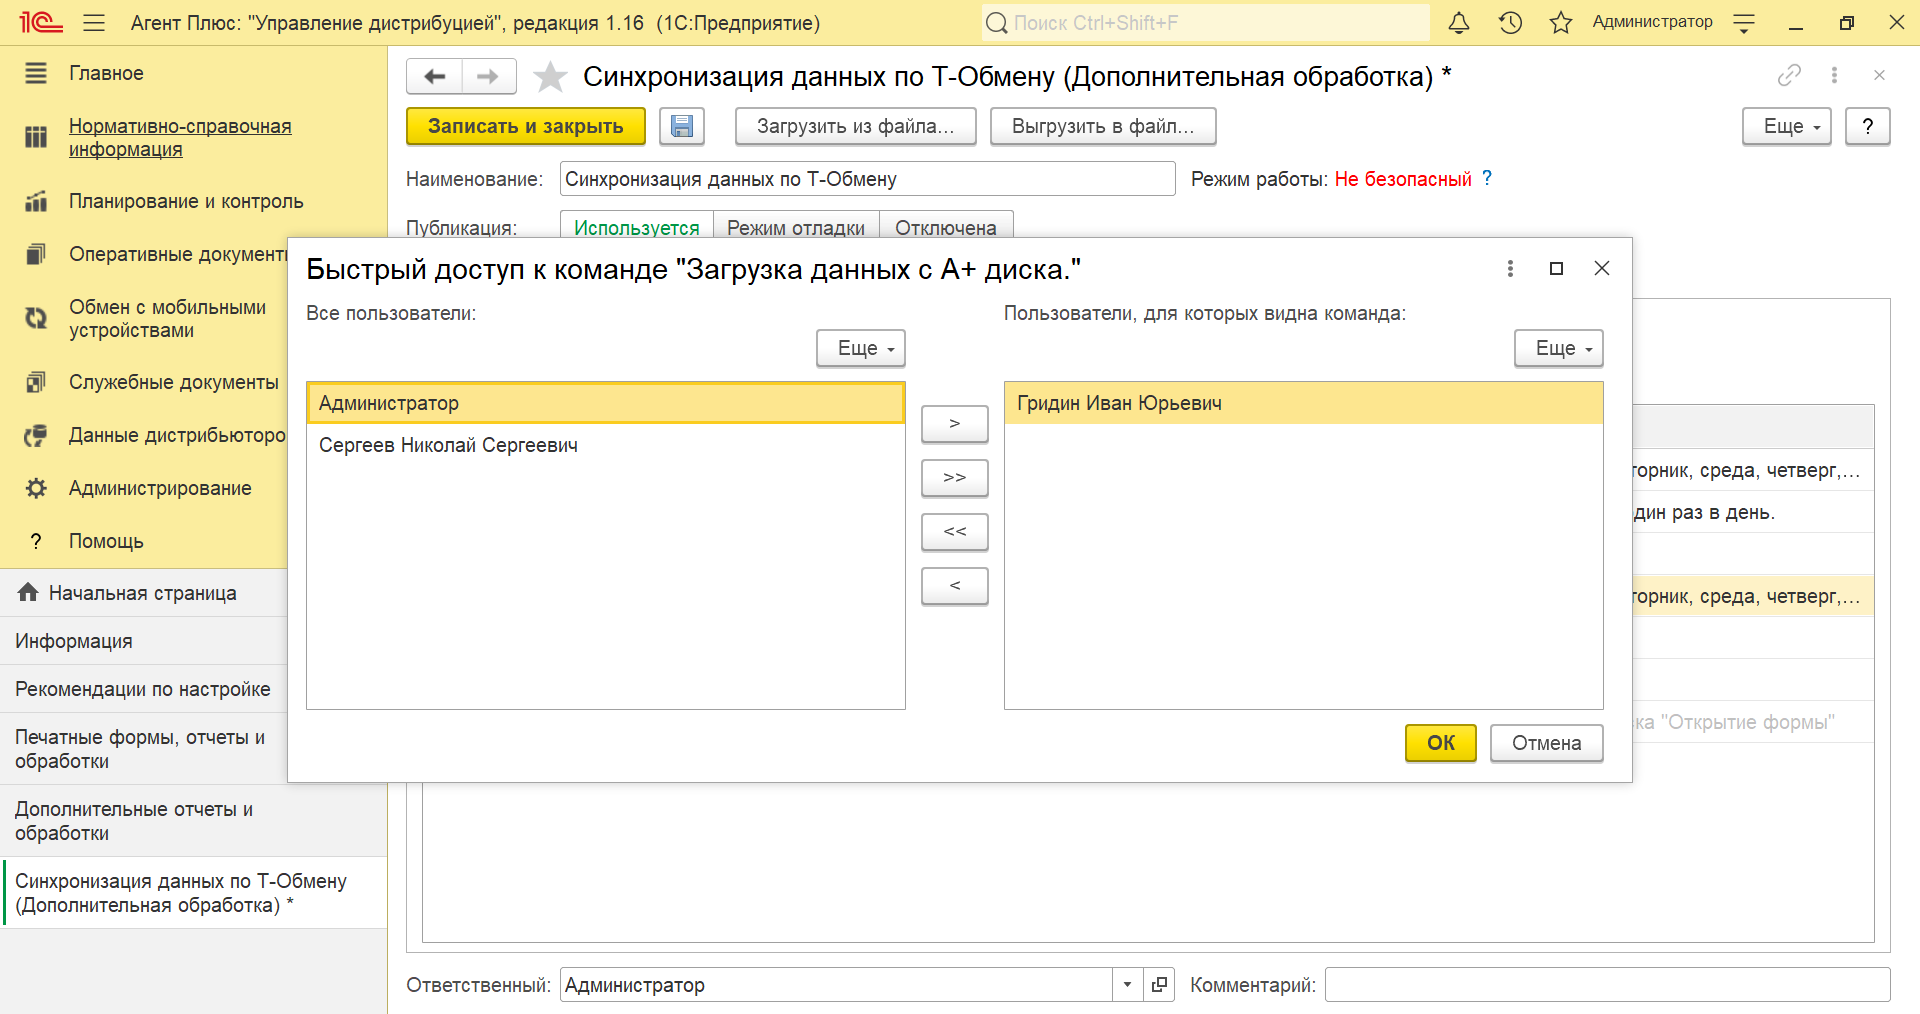Move all users right with >> button
This screenshot has height=1014, width=1920.
[955, 478]
